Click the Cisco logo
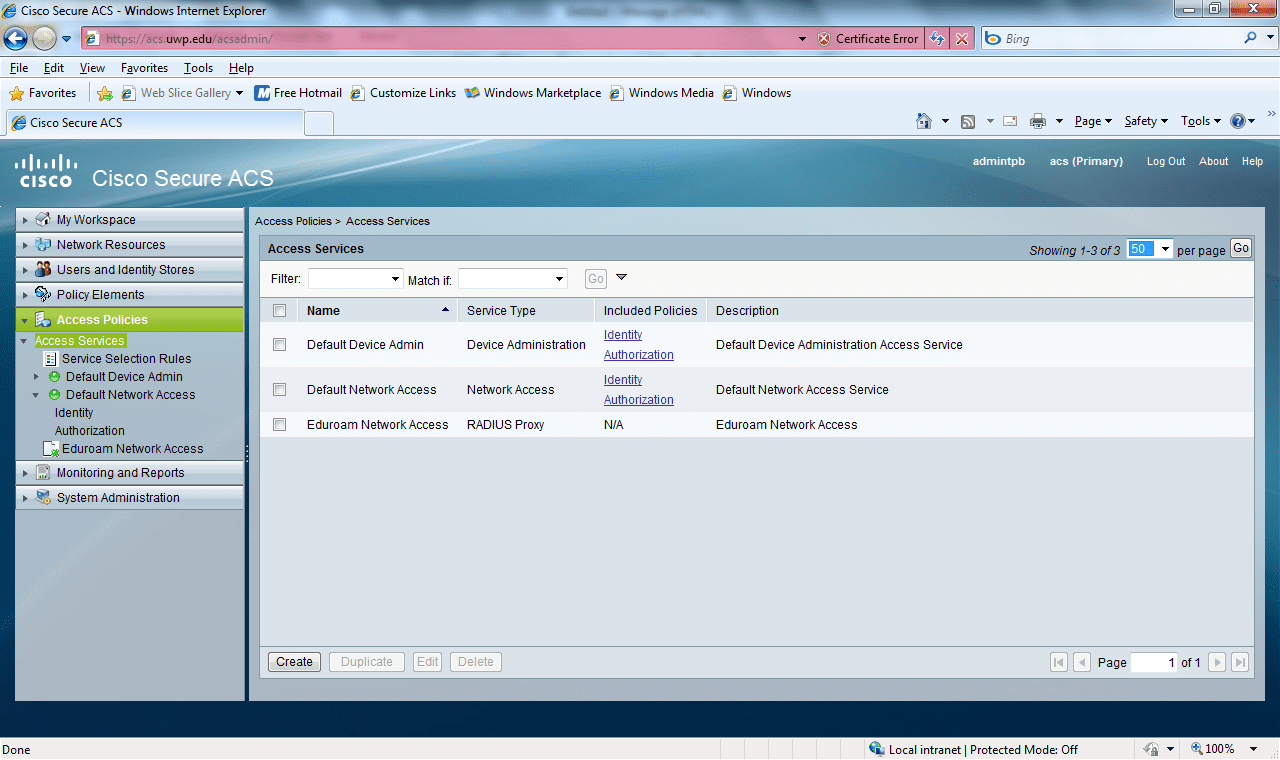 tap(46, 171)
